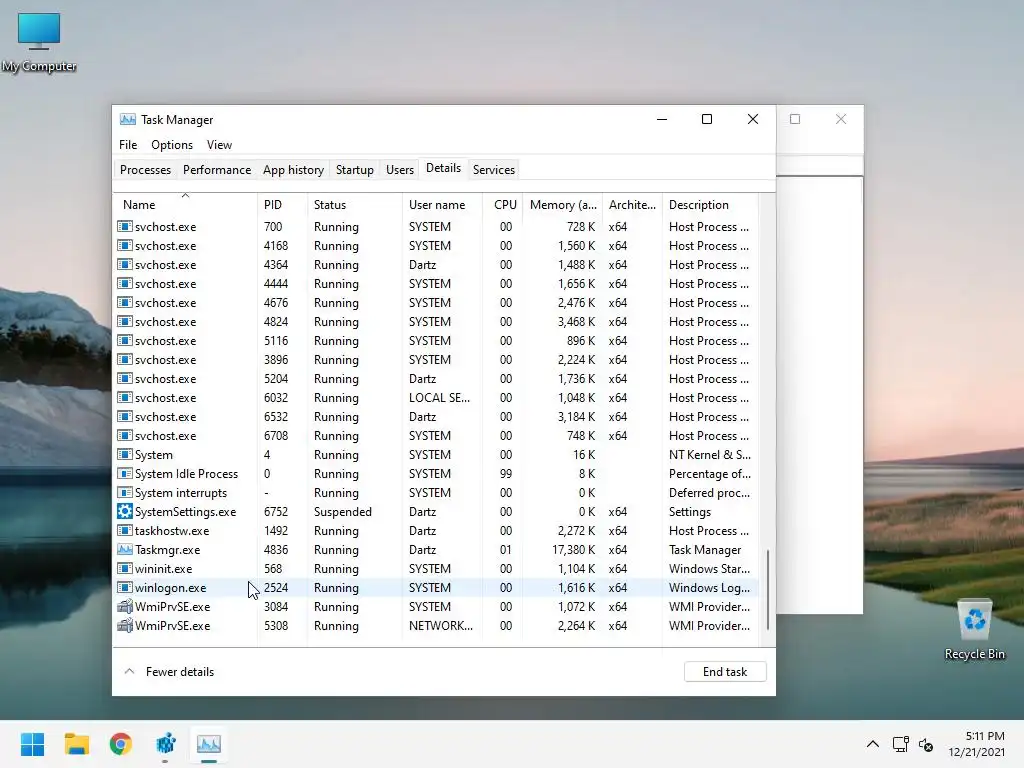Click the 17,380 K memory value
The height and width of the screenshot is (768, 1024).
[573, 549]
